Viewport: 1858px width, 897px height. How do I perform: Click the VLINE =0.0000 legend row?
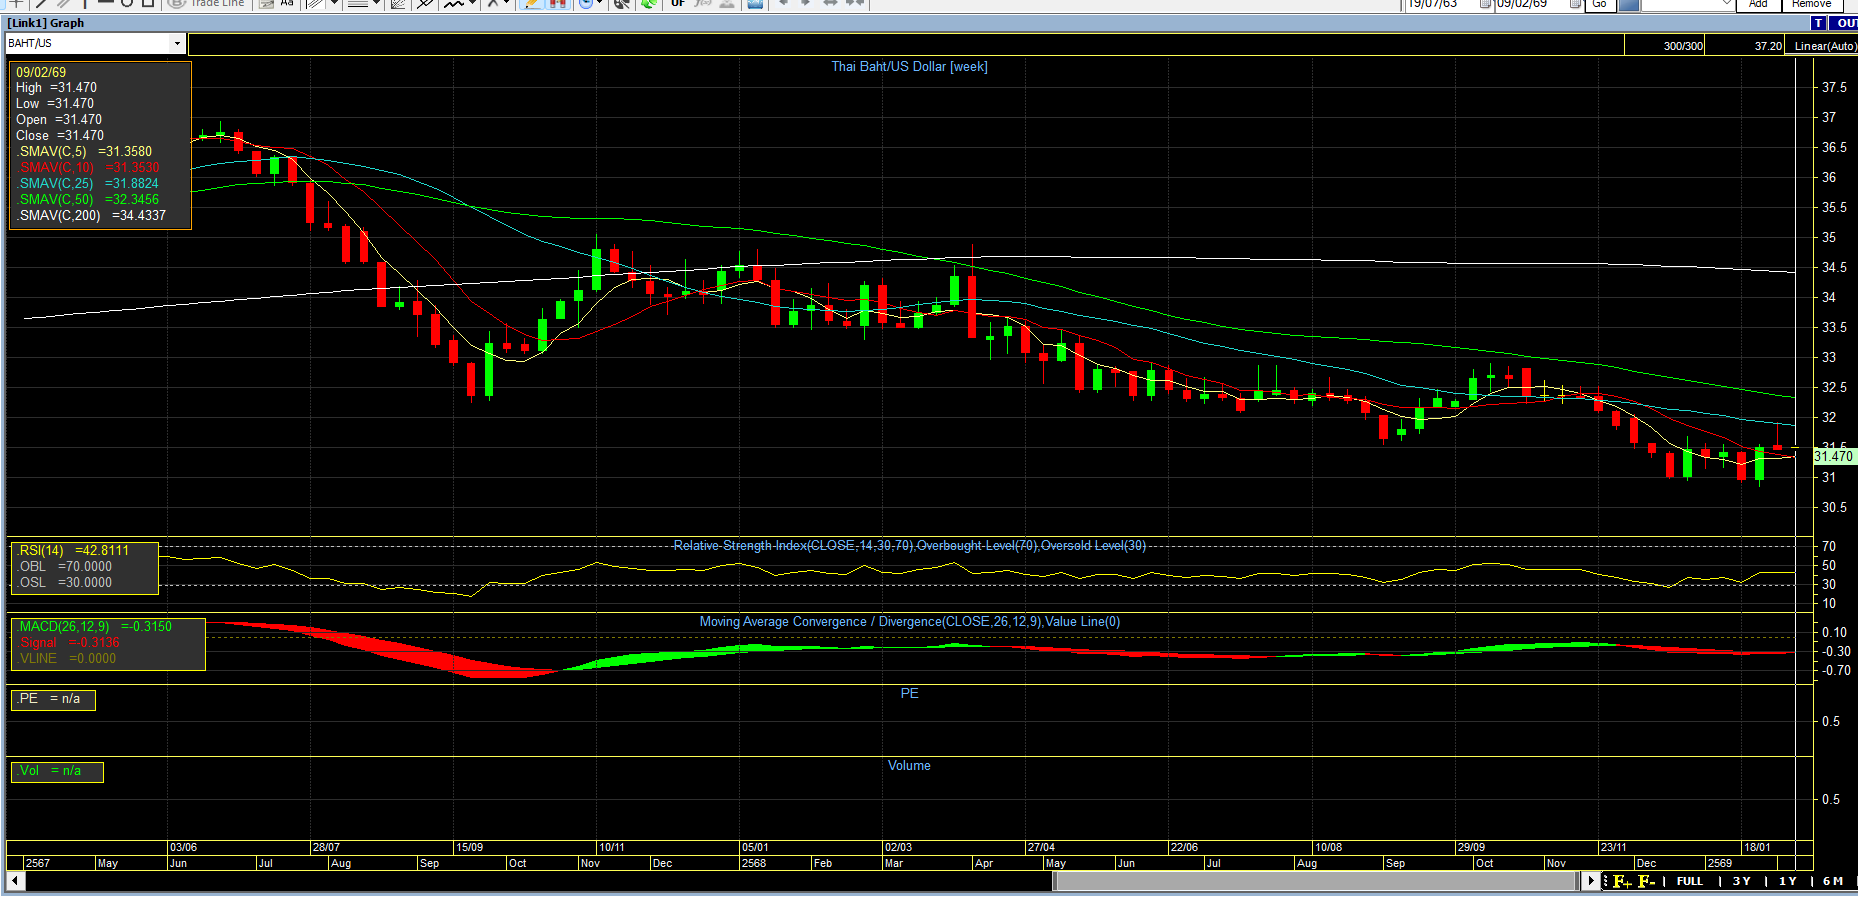pyautogui.click(x=67, y=659)
